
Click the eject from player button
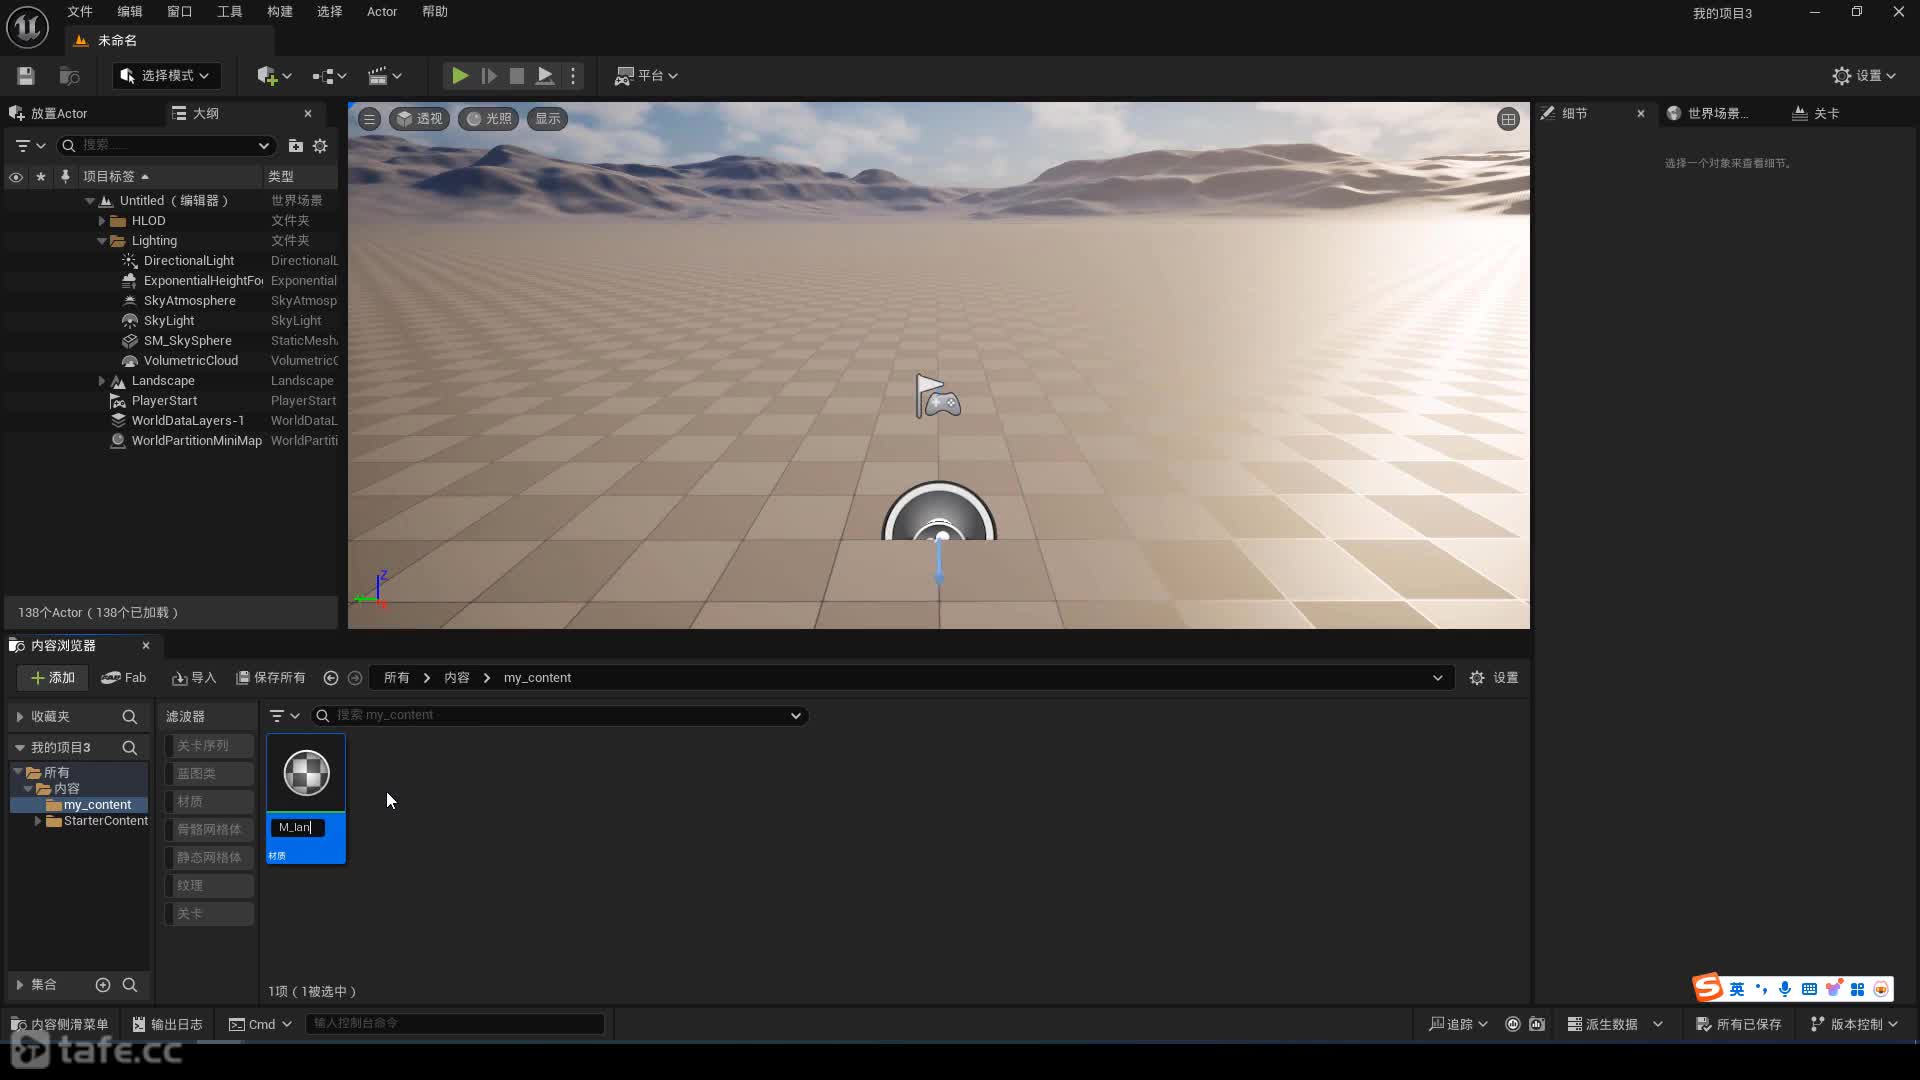[545, 76]
